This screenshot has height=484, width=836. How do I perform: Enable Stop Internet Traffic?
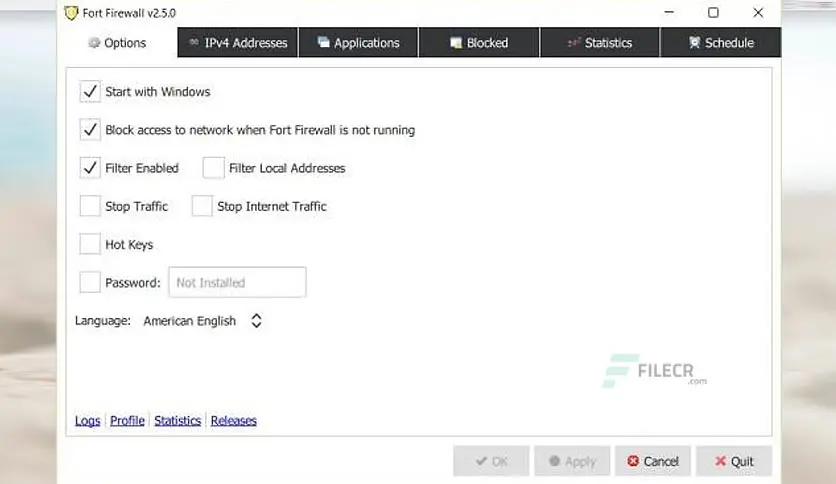(202, 206)
